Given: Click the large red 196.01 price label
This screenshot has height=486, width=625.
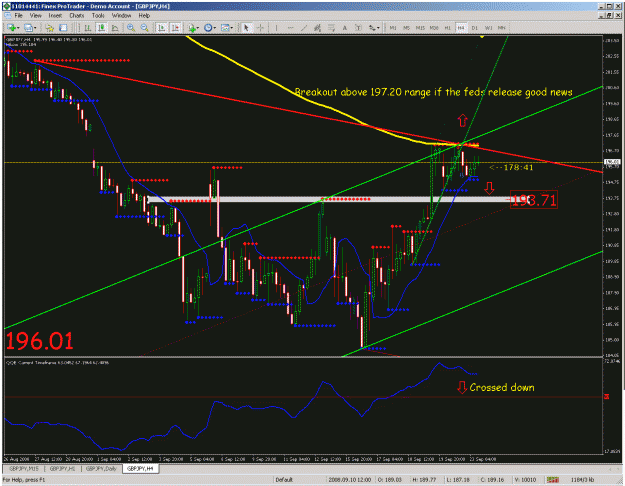Looking at the screenshot, I should click(x=39, y=341).
